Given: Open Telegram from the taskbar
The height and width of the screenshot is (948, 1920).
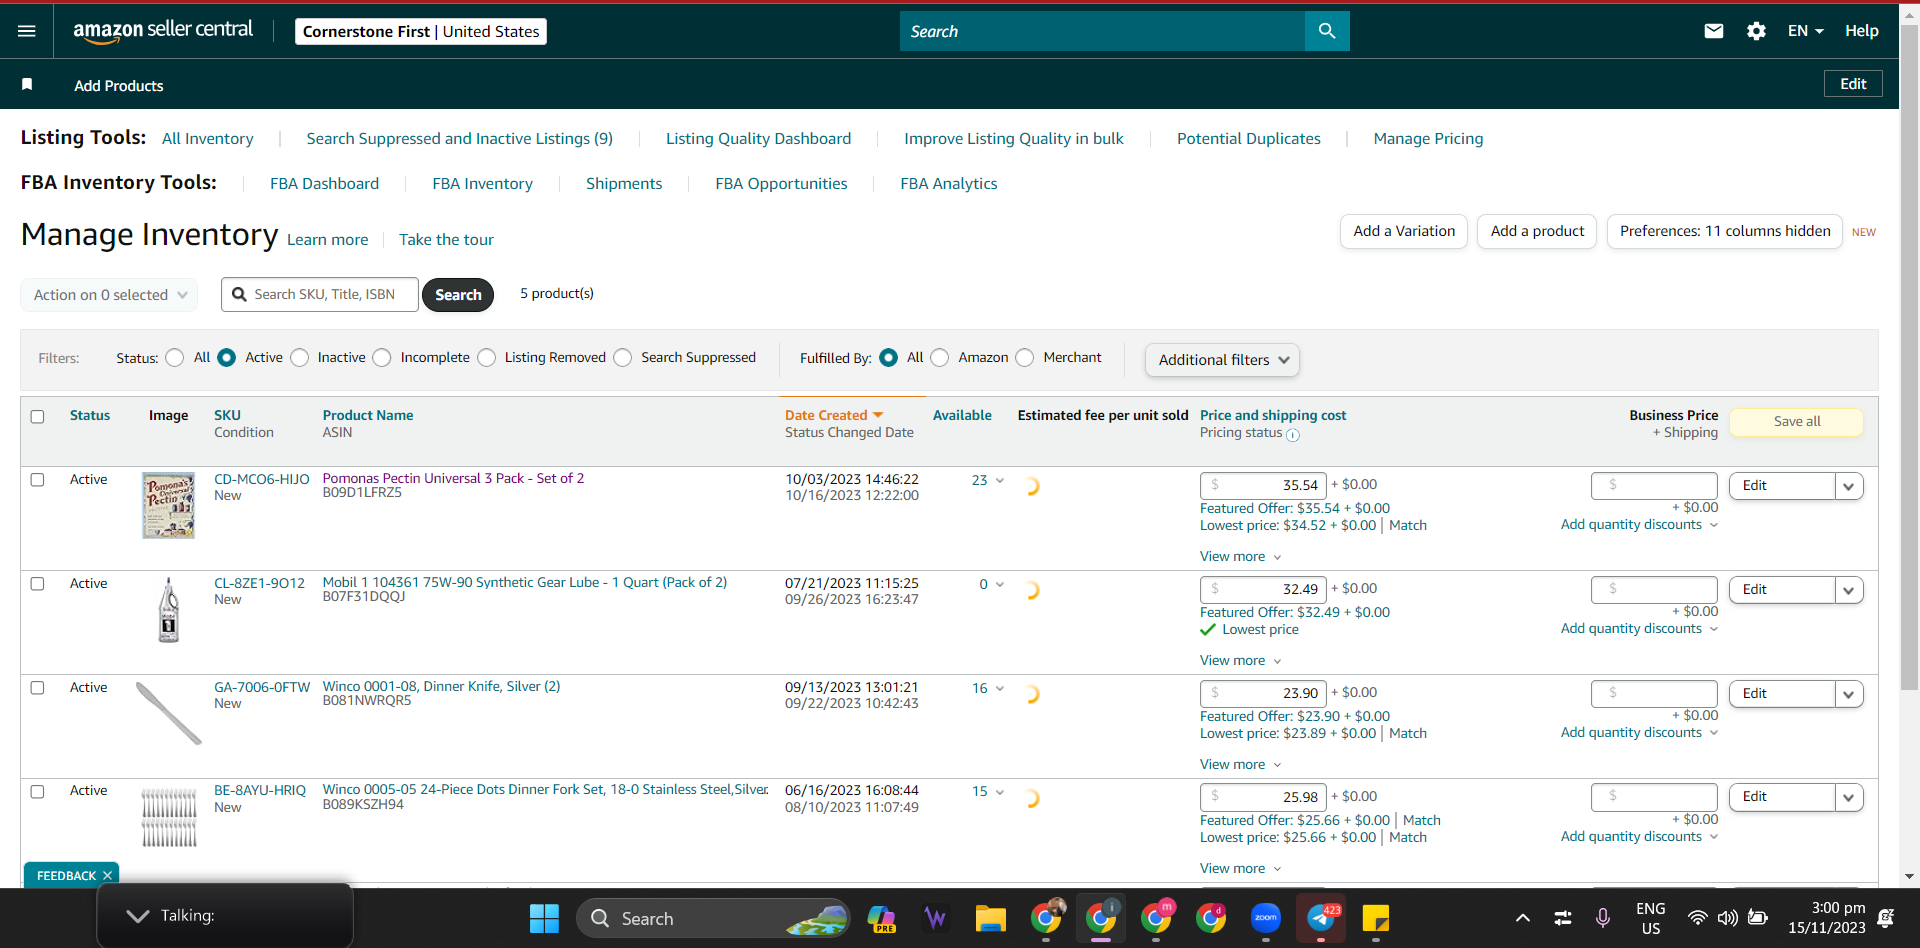Looking at the screenshot, I should (1321, 918).
